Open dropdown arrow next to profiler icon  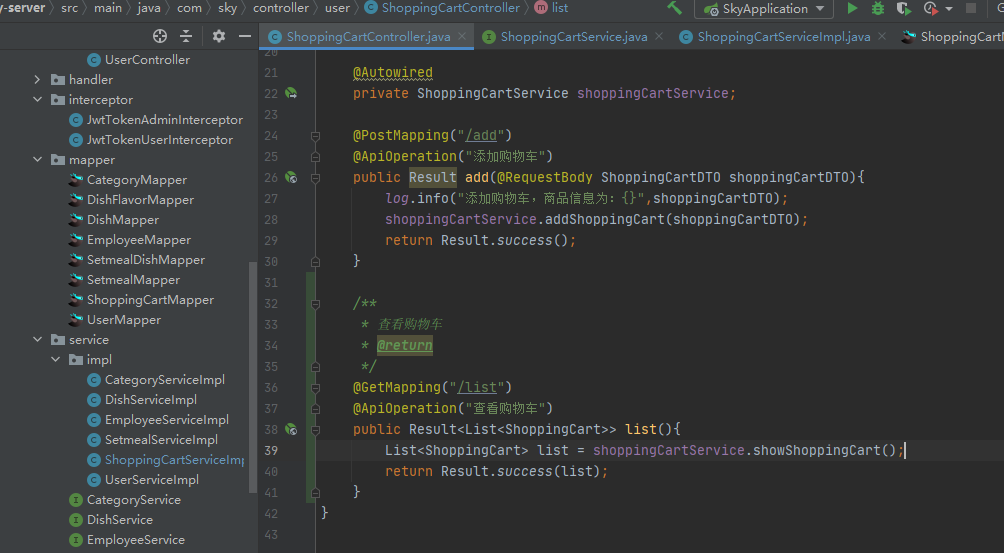point(949,9)
